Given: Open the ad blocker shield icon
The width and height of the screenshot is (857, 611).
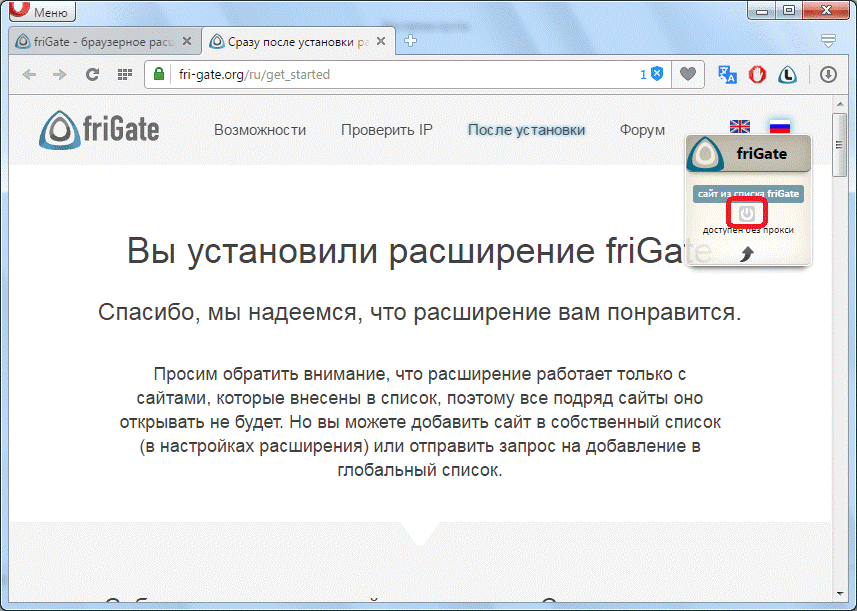Looking at the screenshot, I should click(657, 74).
